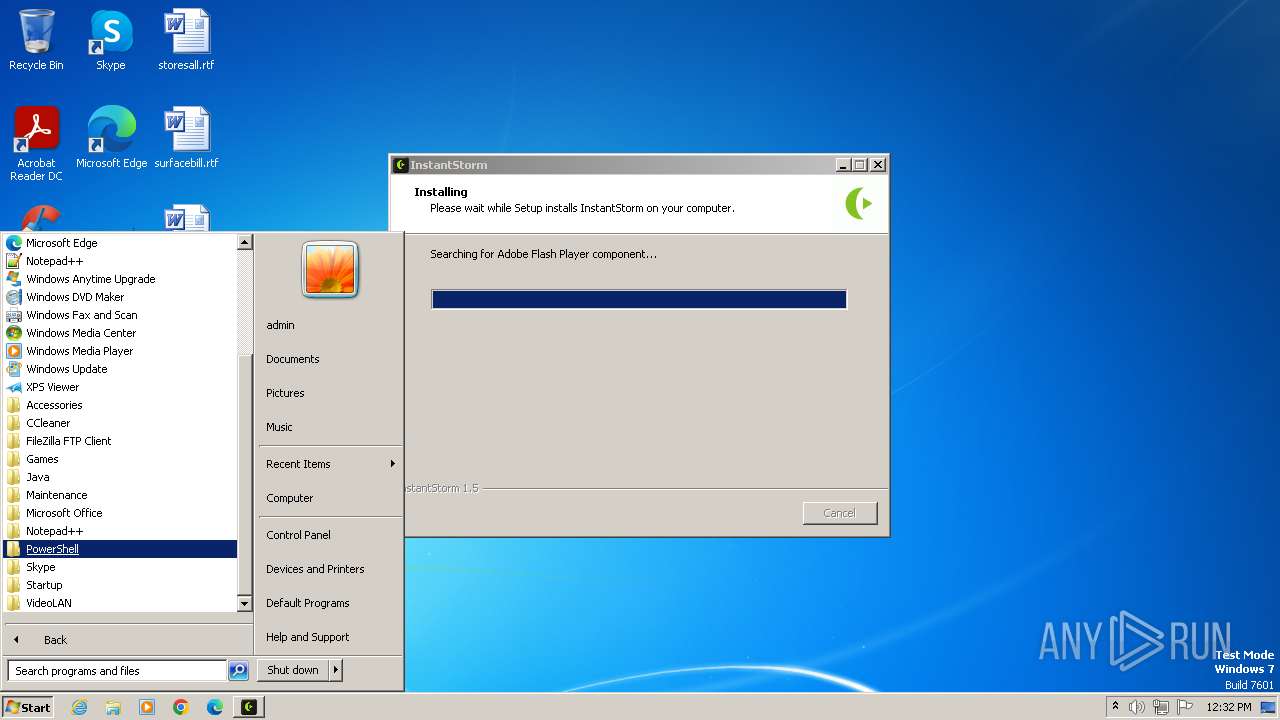Click the volume speaker tray icon
Screen dimensions: 1280x720
[1137, 707]
